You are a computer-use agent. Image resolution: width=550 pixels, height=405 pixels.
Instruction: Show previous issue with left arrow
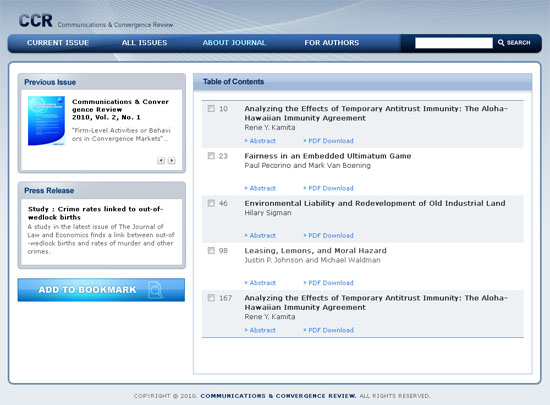(x=161, y=161)
